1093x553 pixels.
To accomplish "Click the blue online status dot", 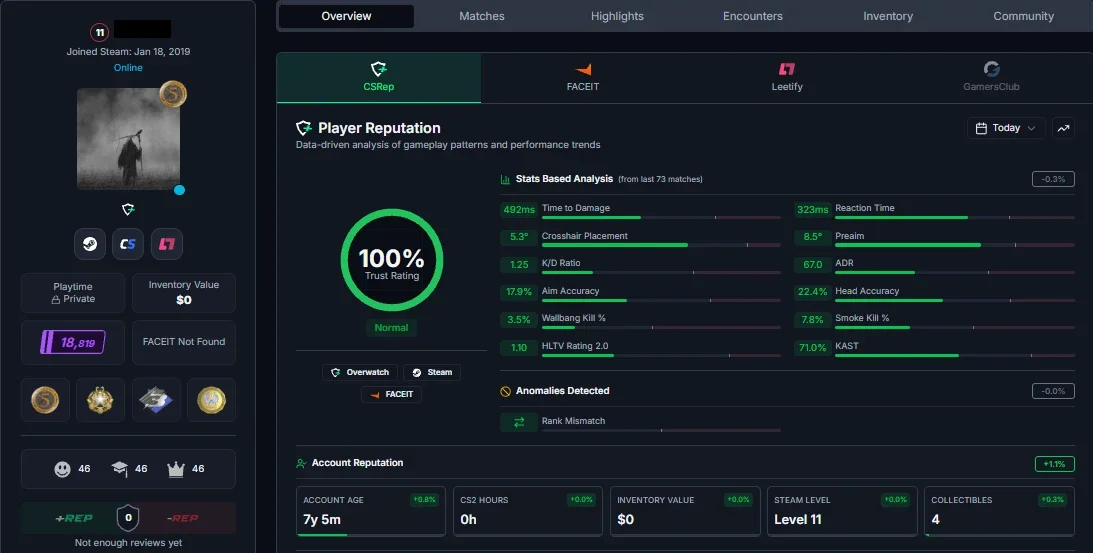I will click(x=179, y=190).
